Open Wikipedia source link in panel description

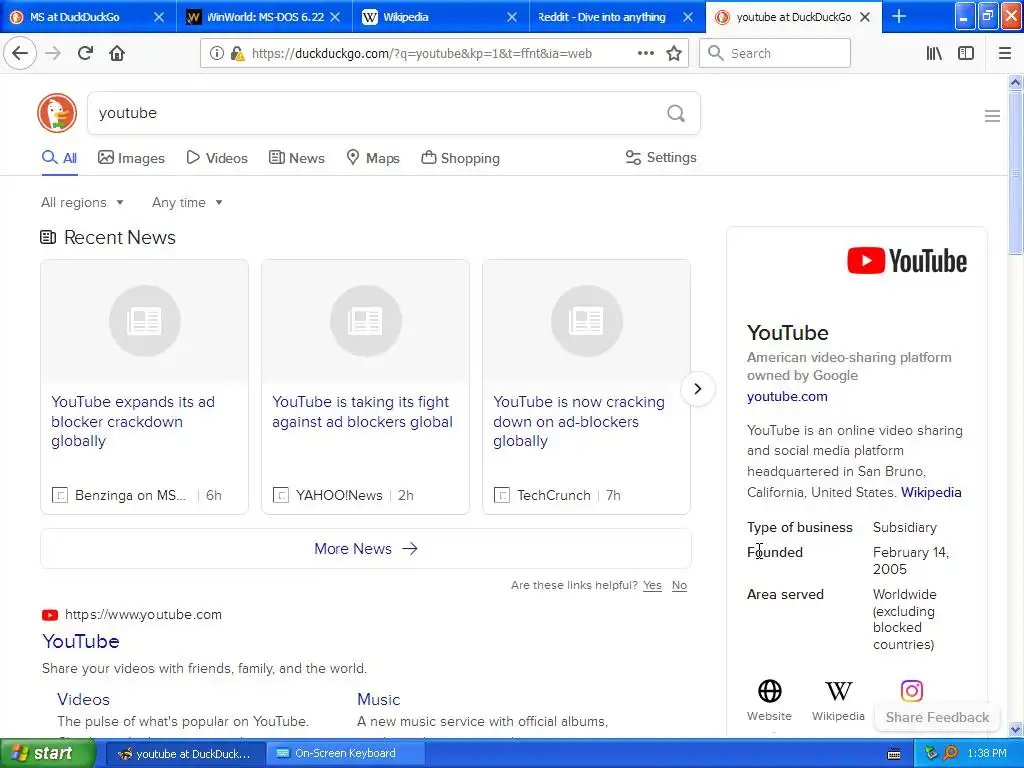(x=931, y=492)
